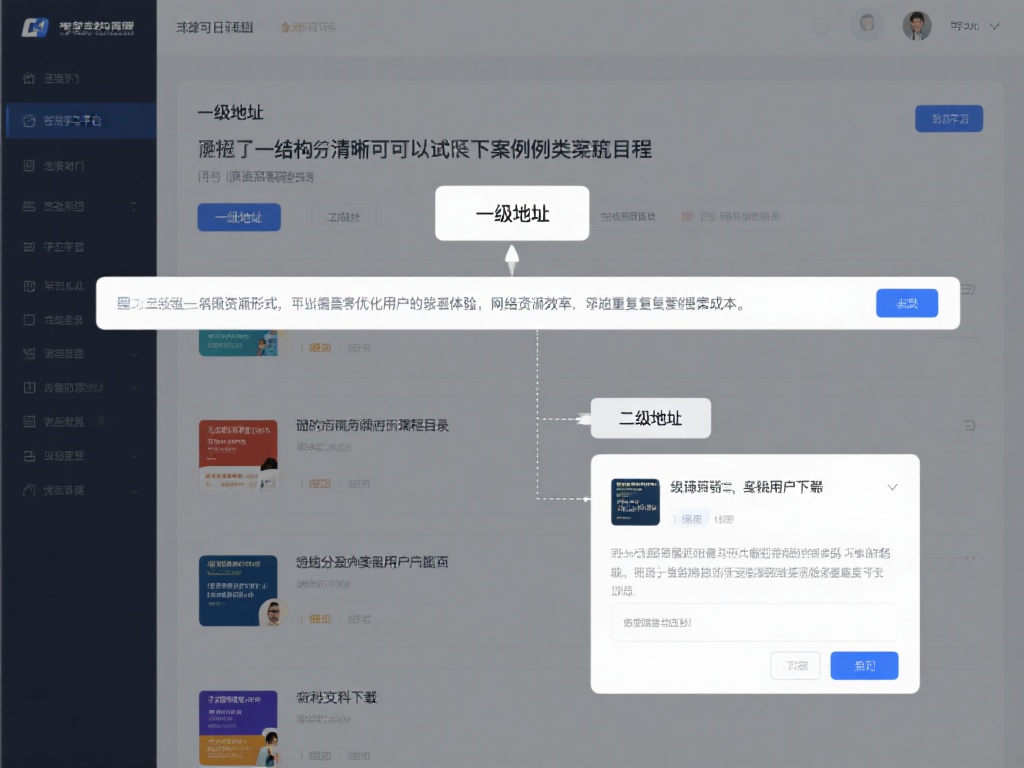Click the text input field inside the detail card

(x=755, y=624)
